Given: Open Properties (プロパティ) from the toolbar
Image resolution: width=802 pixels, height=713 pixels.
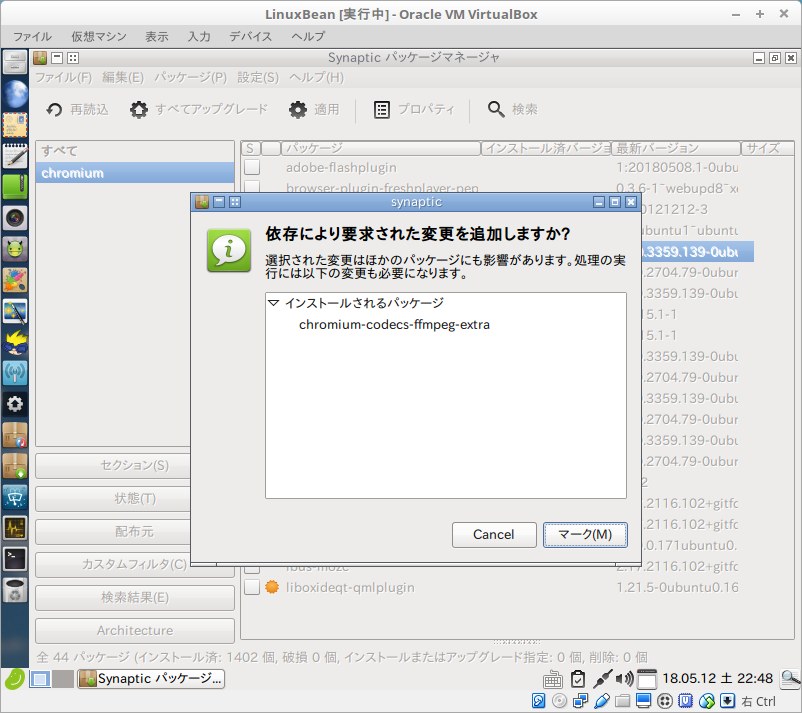Looking at the screenshot, I should (x=414, y=109).
